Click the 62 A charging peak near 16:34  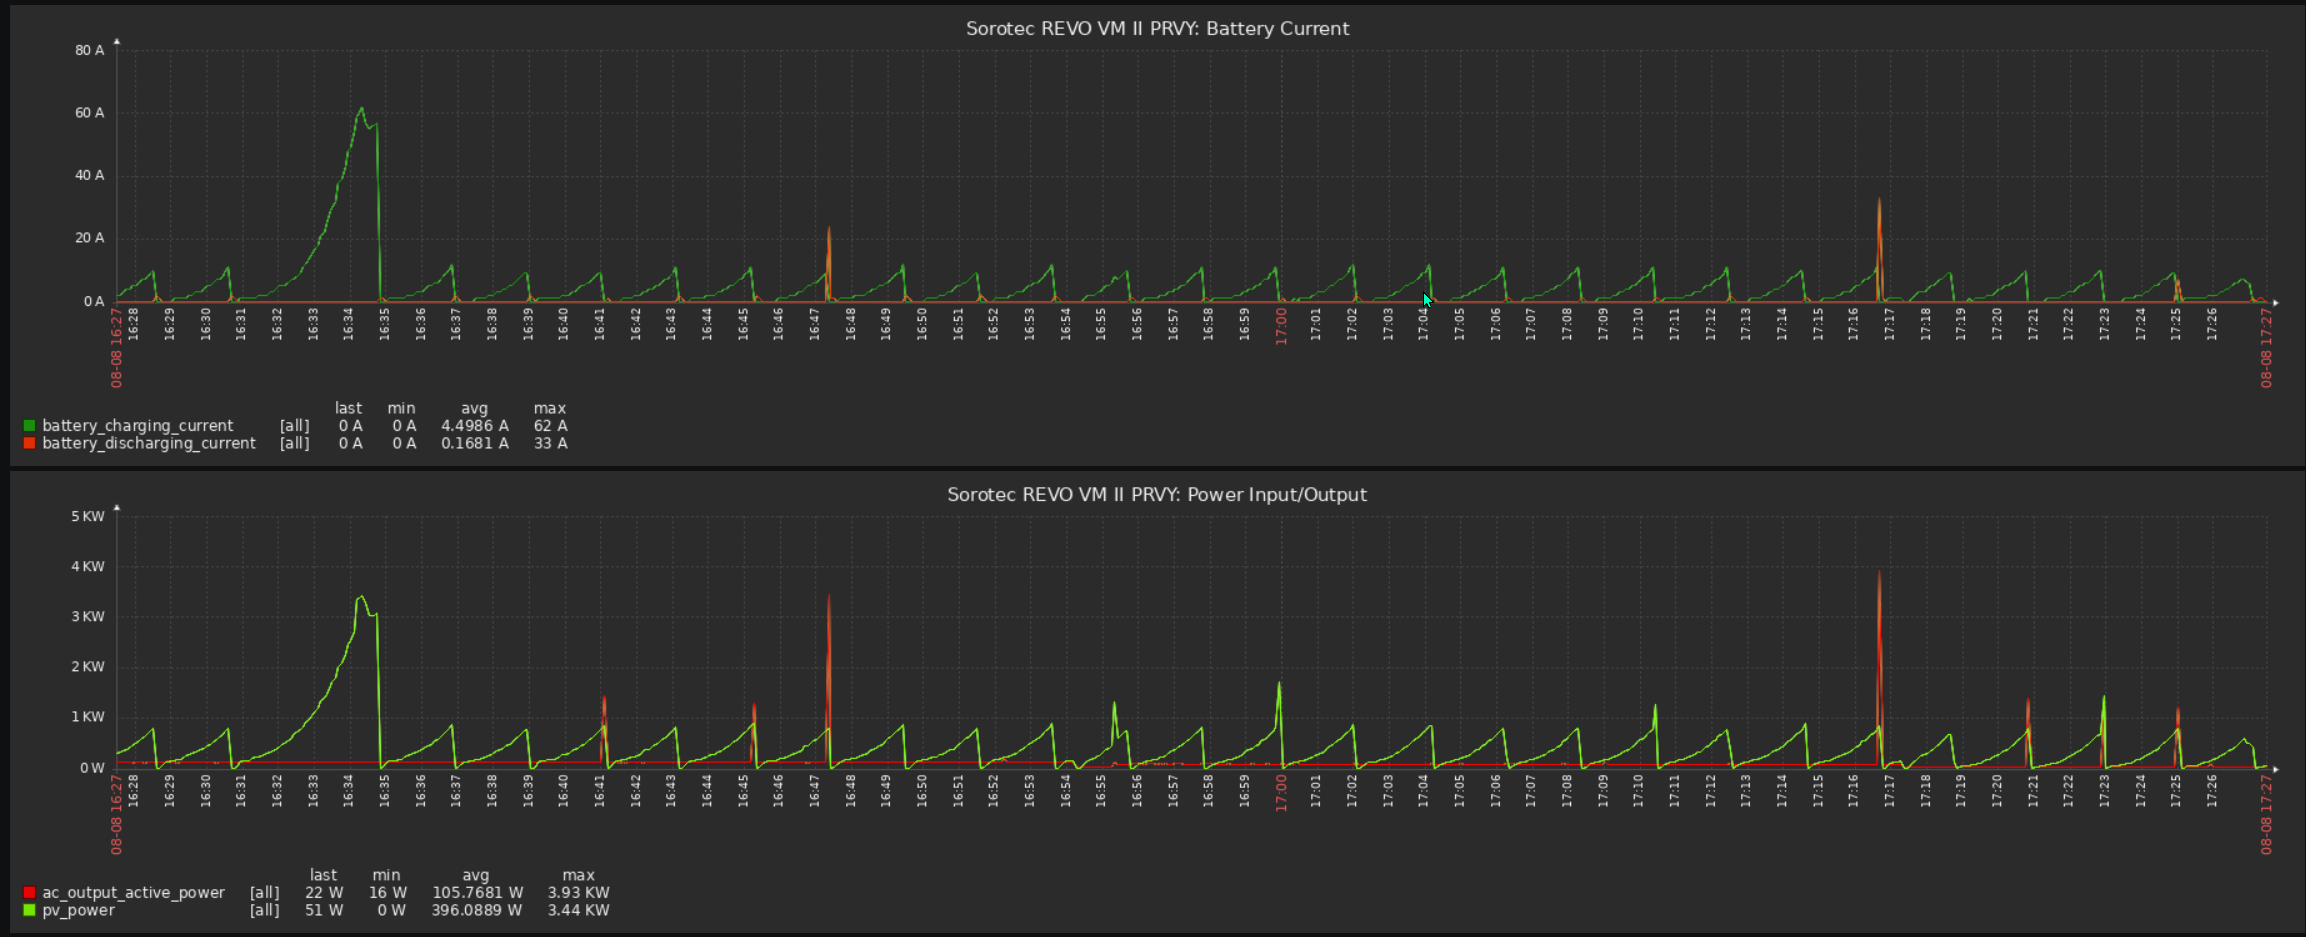[x=361, y=109]
